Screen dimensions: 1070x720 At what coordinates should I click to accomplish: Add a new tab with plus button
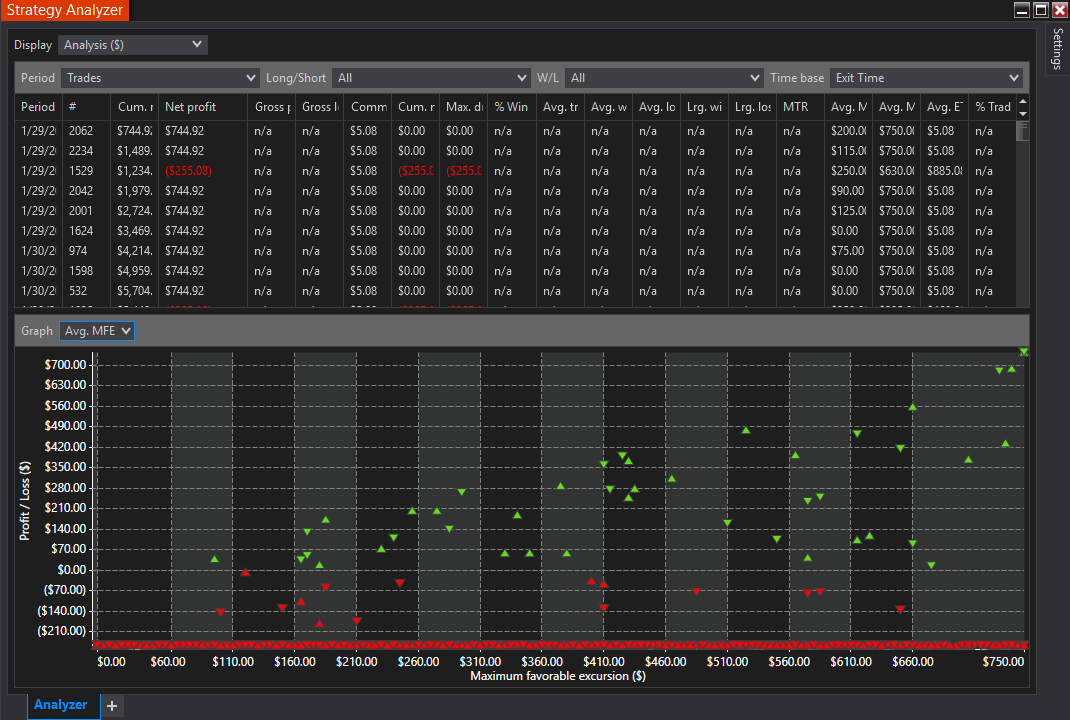113,706
